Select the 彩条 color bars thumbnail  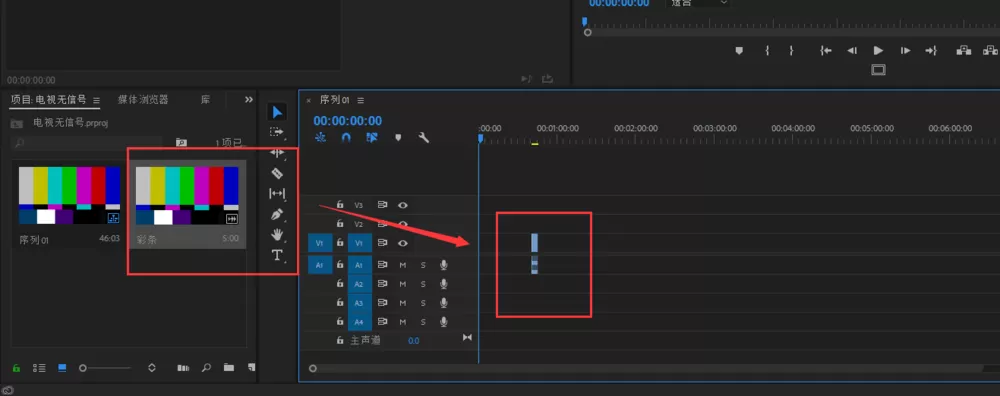coord(187,195)
